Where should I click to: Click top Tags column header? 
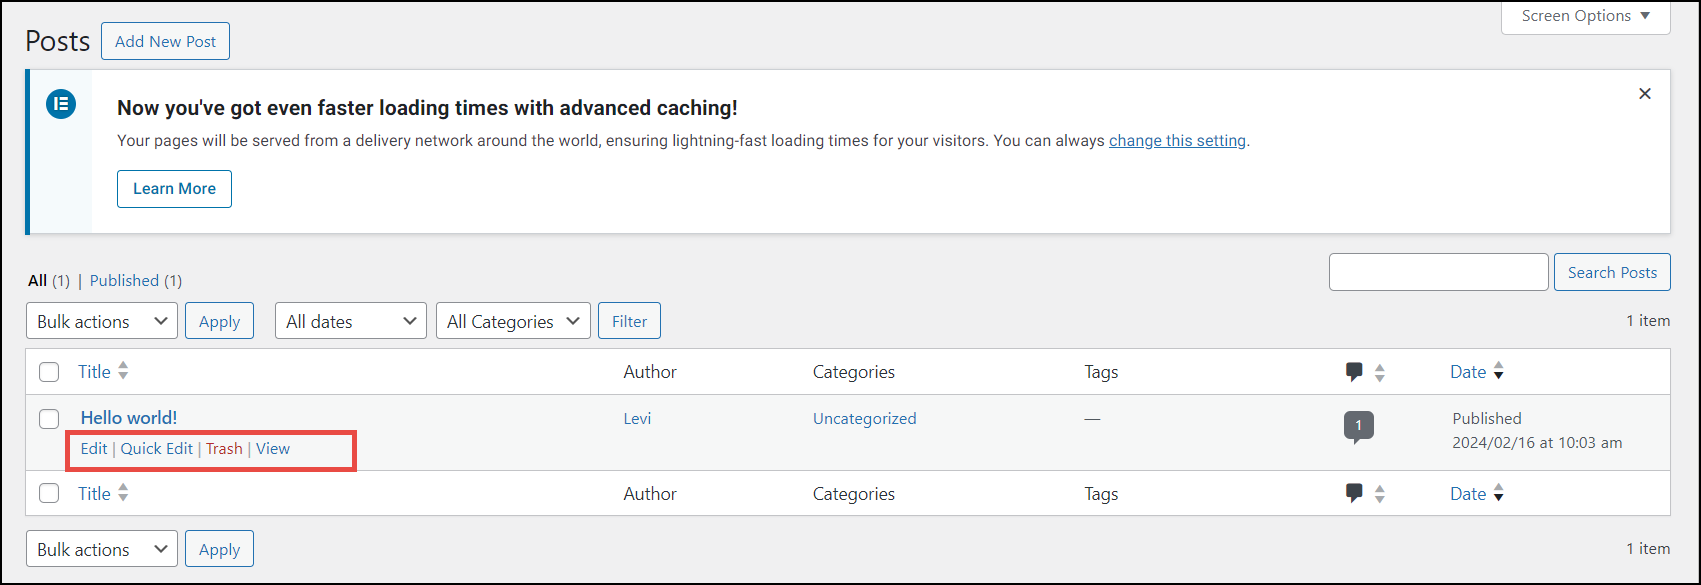pyautogui.click(x=1101, y=372)
